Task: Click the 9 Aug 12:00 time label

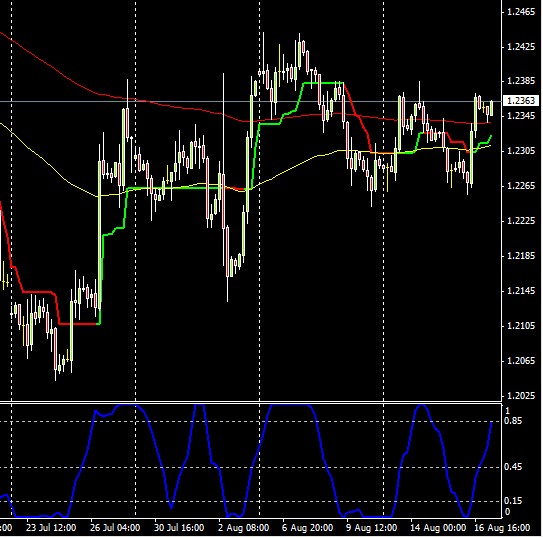Action: point(372,528)
